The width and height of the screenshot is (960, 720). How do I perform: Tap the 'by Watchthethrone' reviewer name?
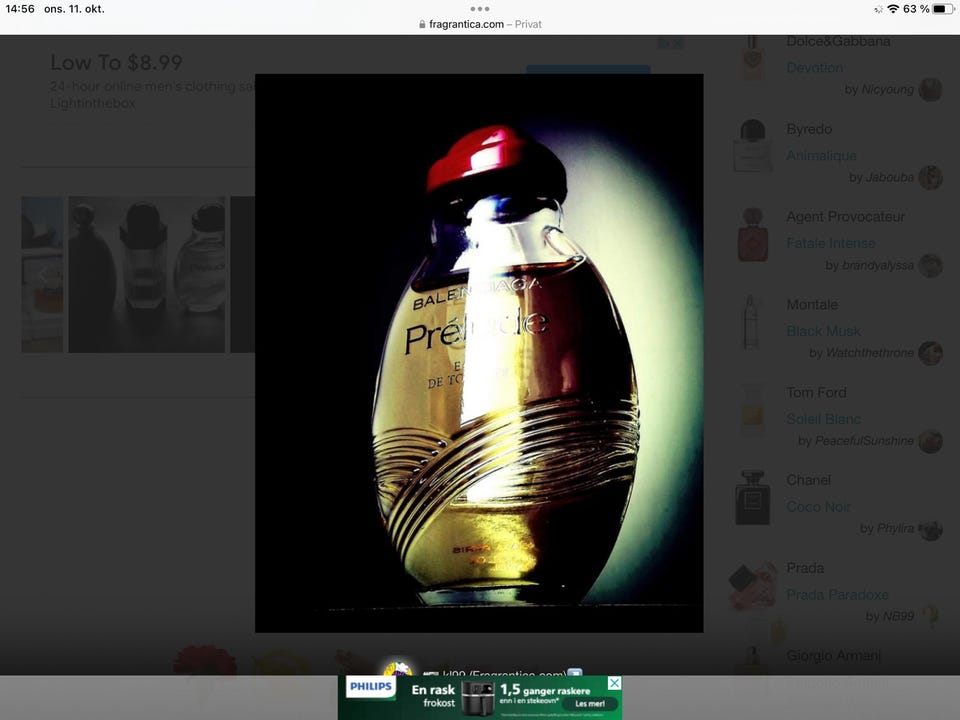(861, 353)
